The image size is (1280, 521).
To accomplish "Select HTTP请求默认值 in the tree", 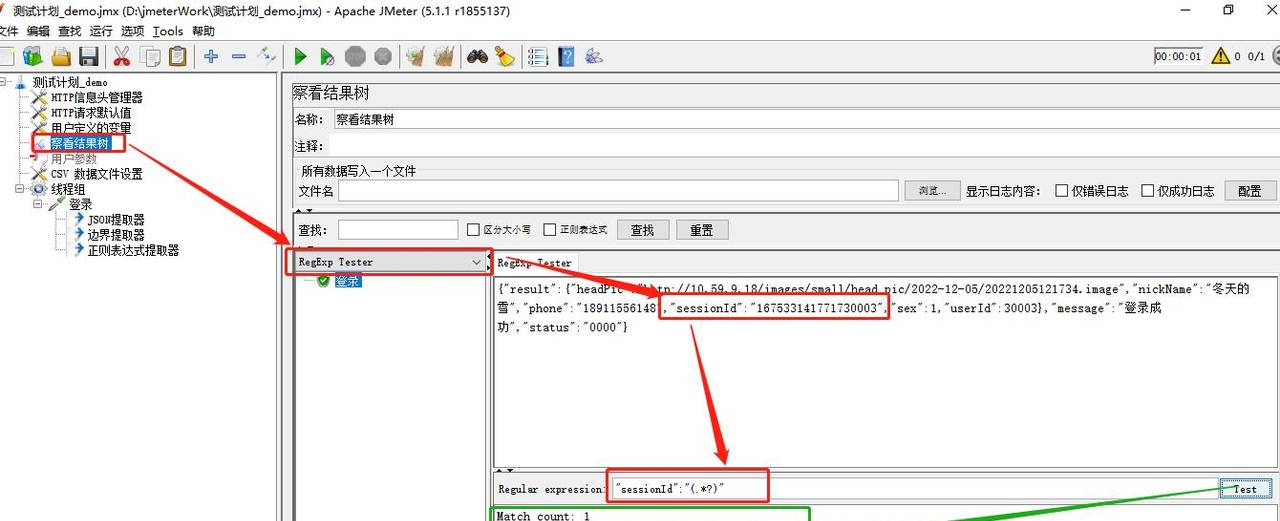I will [91, 113].
